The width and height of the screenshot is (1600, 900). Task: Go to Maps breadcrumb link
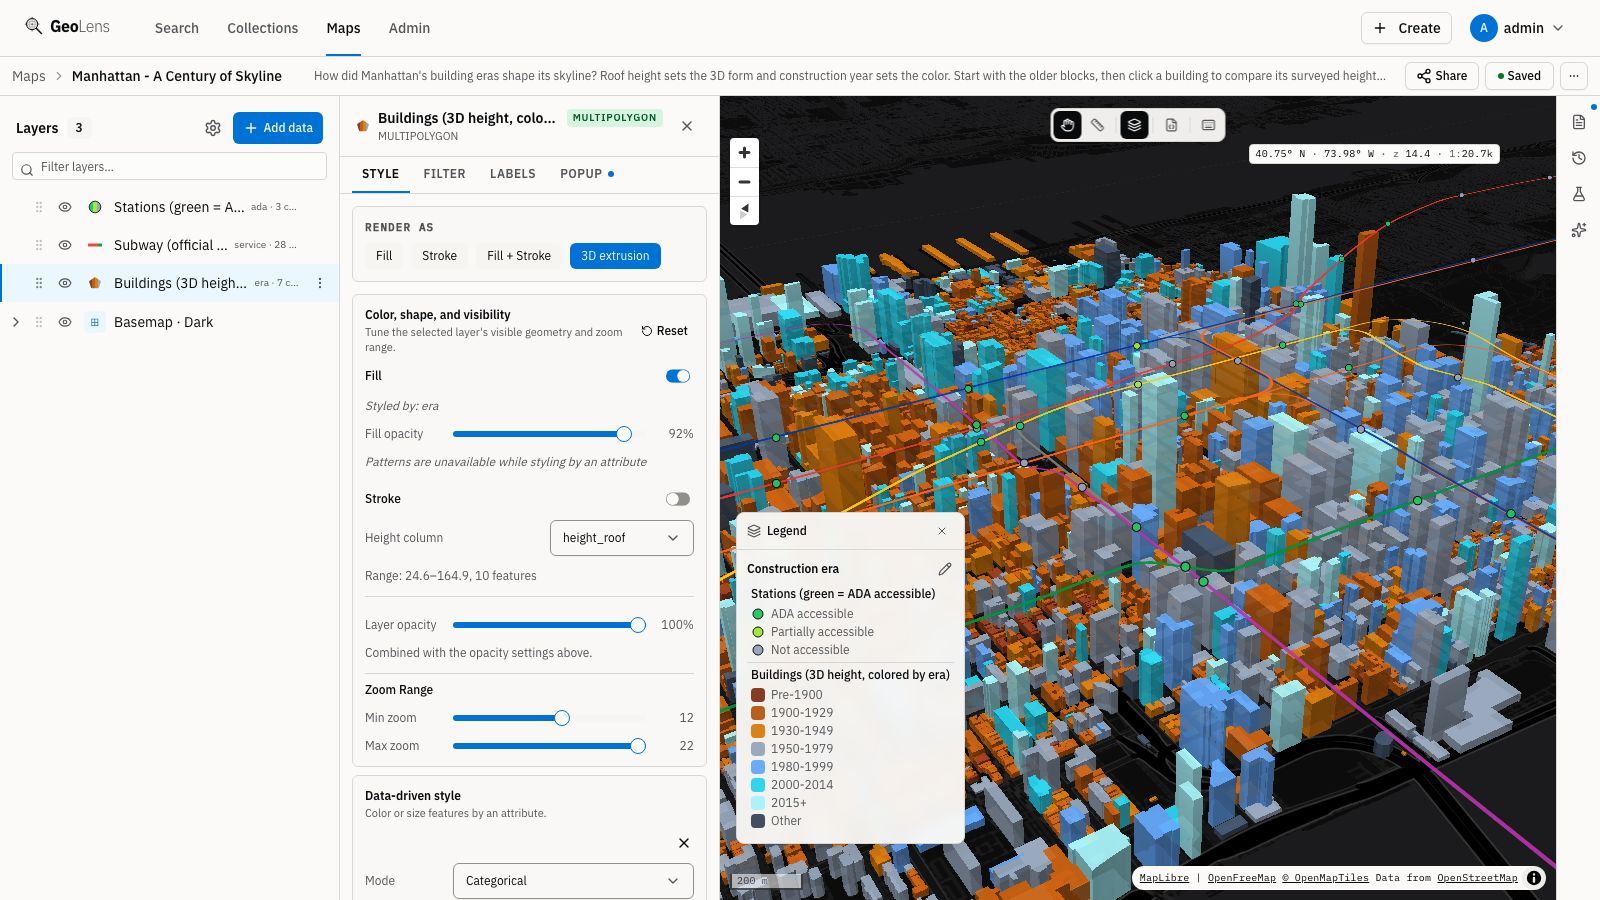point(29,76)
